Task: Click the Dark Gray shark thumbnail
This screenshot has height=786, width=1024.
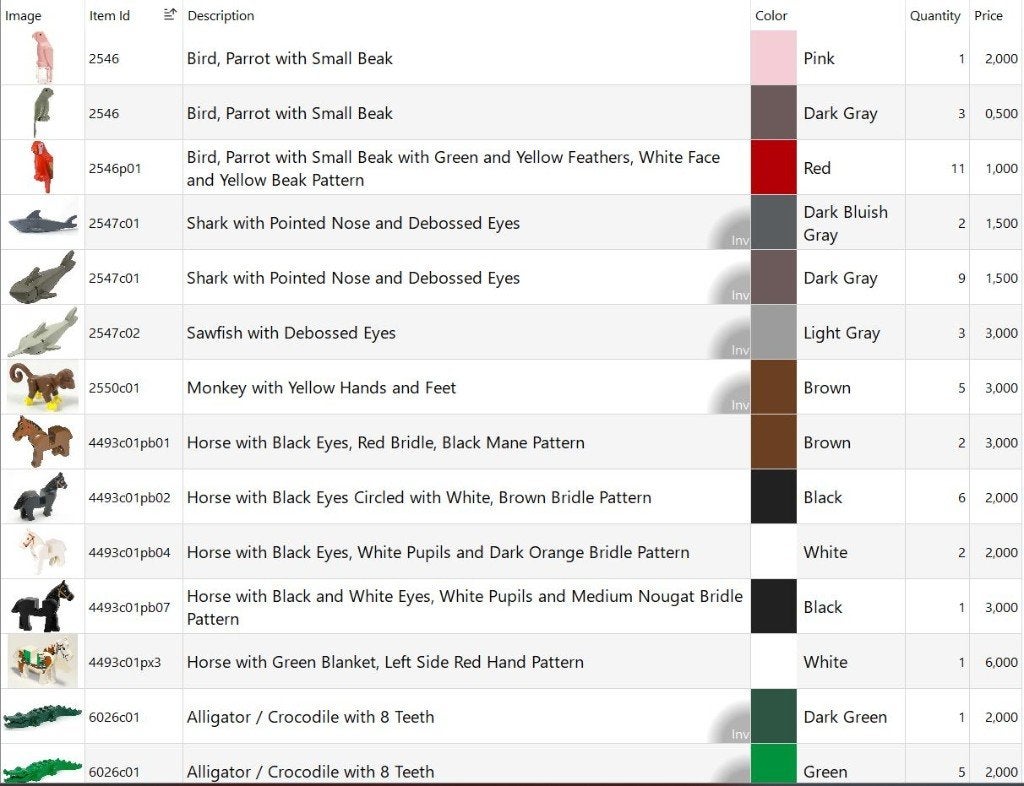Action: tap(42, 277)
